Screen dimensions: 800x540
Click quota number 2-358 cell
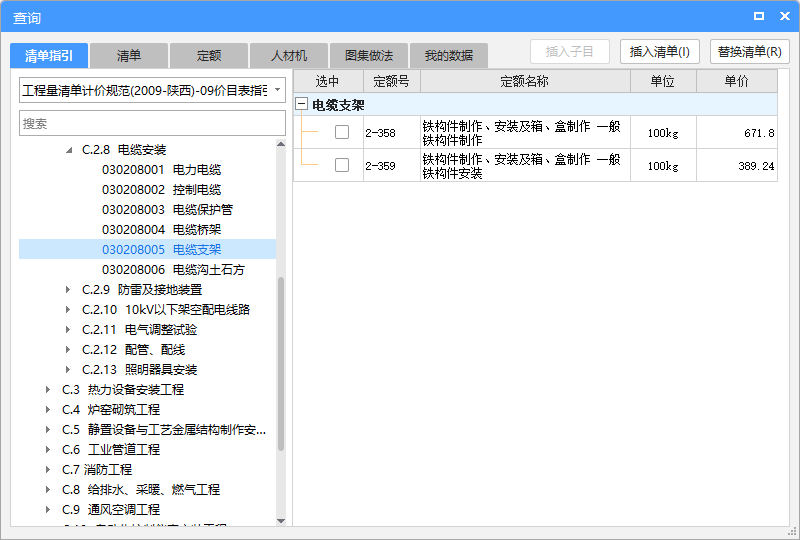391,133
